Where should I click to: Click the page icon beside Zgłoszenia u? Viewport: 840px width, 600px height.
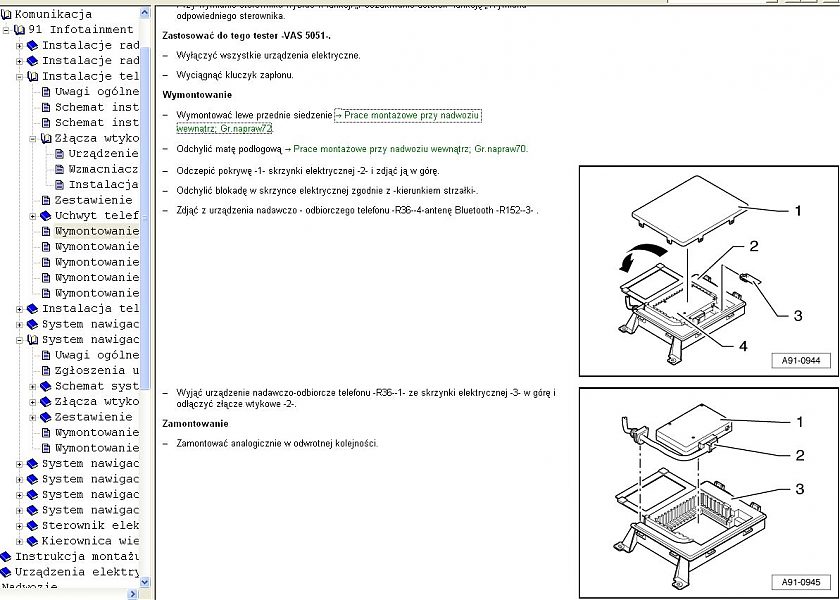point(46,371)
